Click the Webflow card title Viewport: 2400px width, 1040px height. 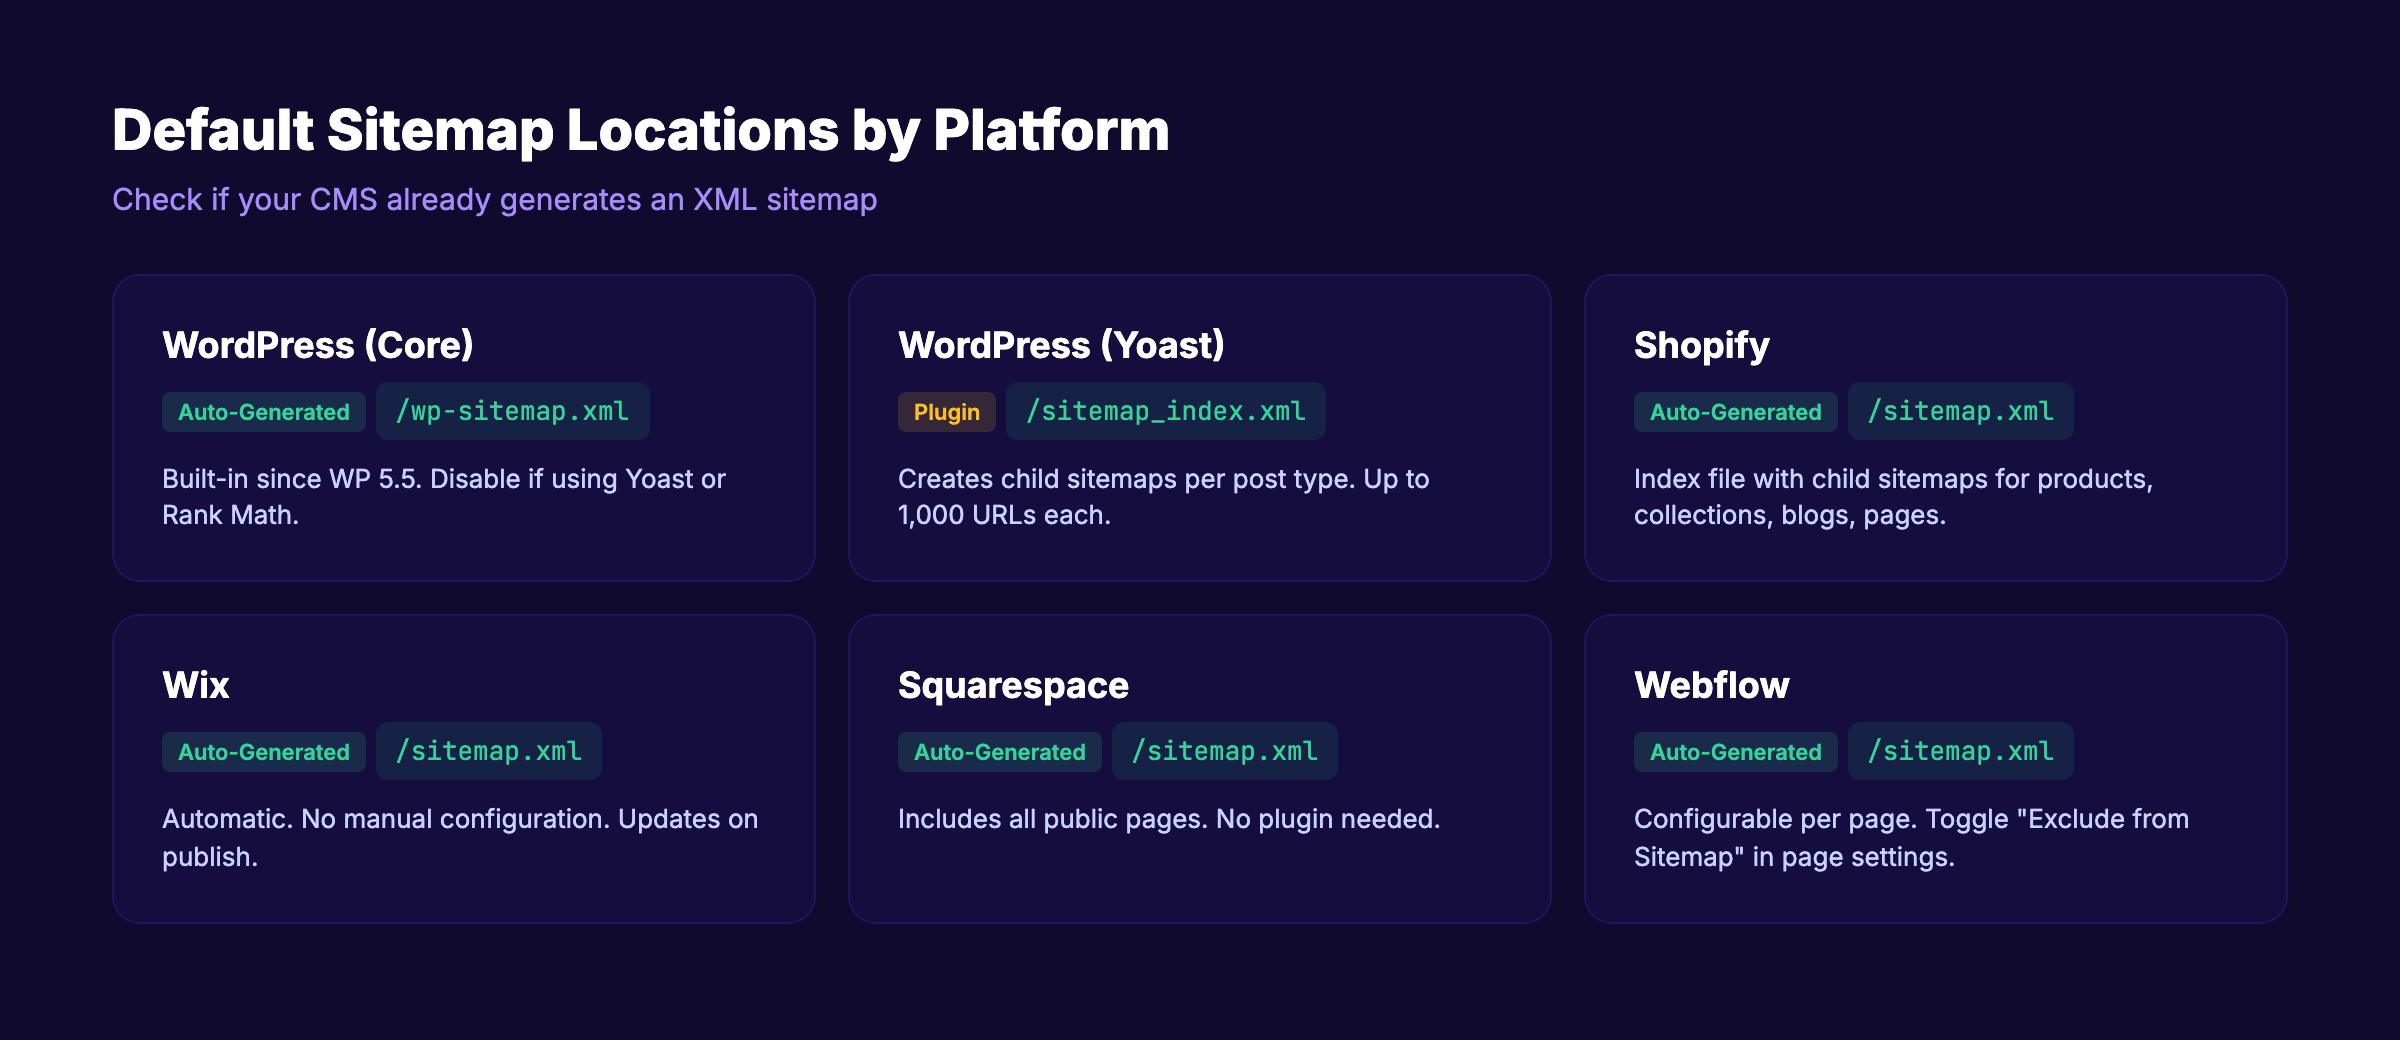pos(1711,684)
